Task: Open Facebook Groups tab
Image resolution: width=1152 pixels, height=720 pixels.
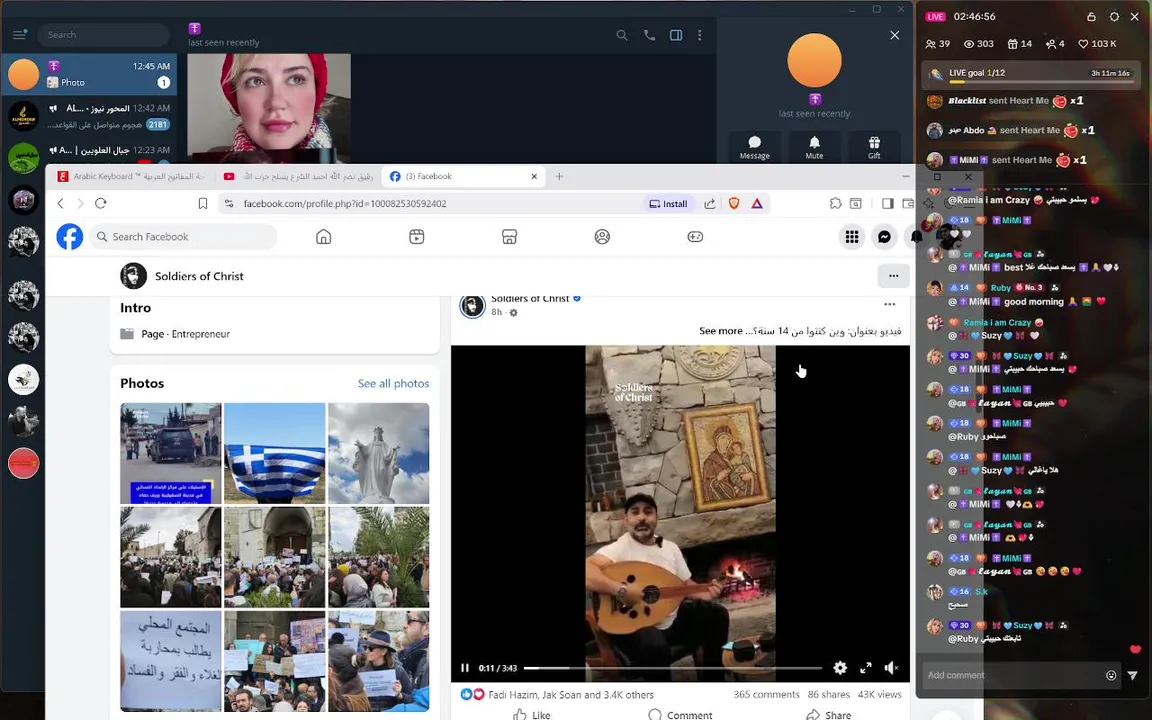Action: (x=602, y=237)
